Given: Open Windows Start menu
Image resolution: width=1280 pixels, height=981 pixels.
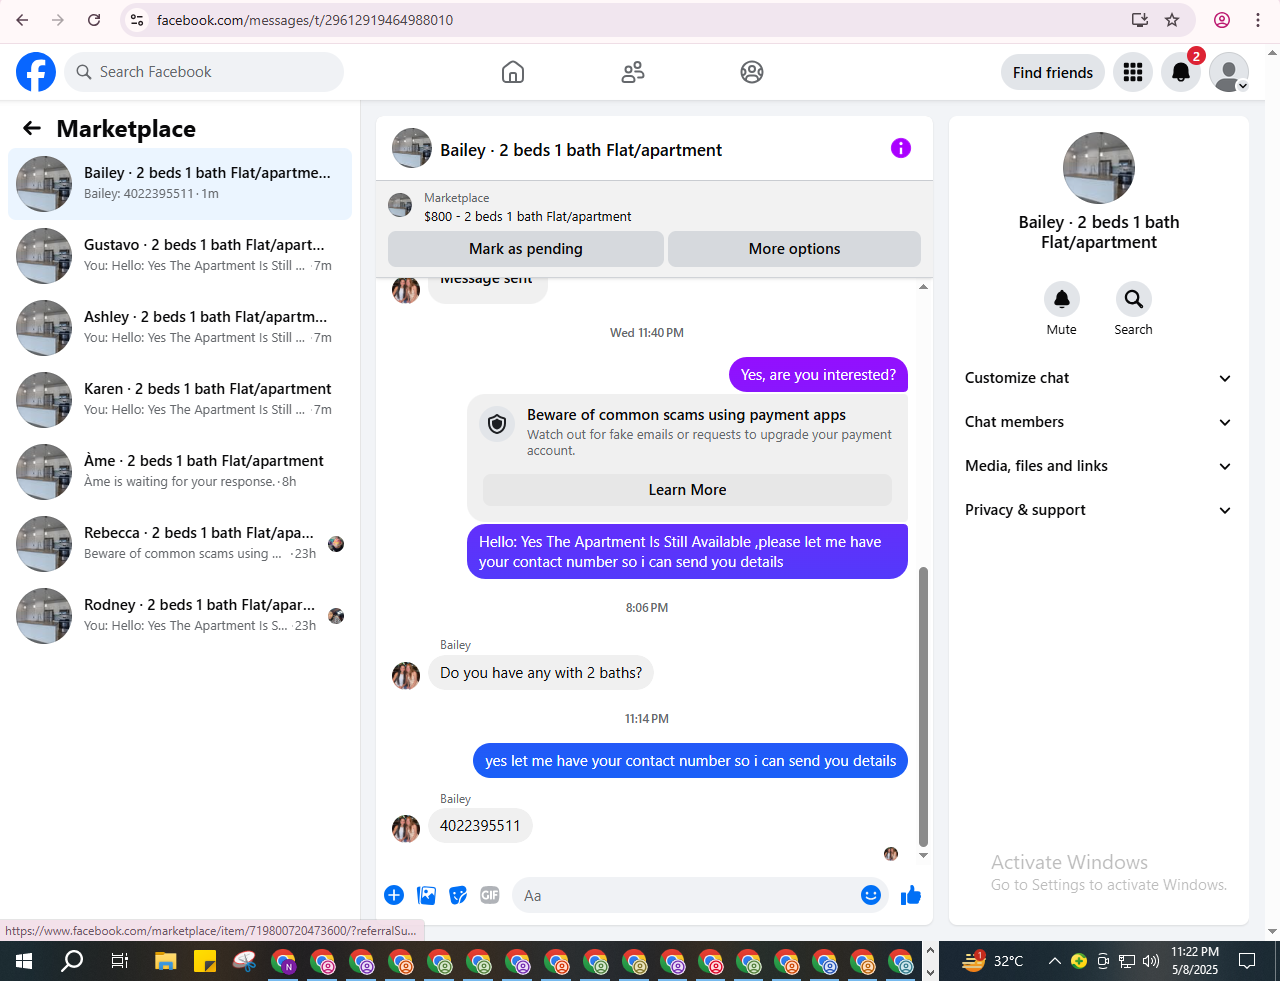Looking at the screenshot, I should tap(24, 962).
